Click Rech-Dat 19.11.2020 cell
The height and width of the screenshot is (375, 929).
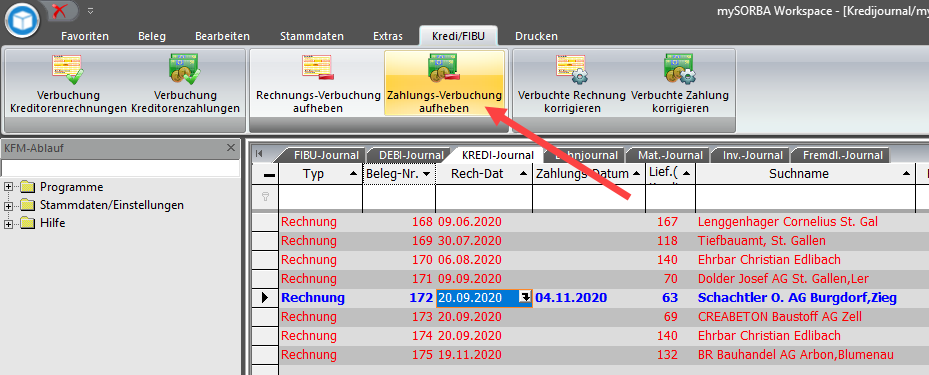point(484,355)
